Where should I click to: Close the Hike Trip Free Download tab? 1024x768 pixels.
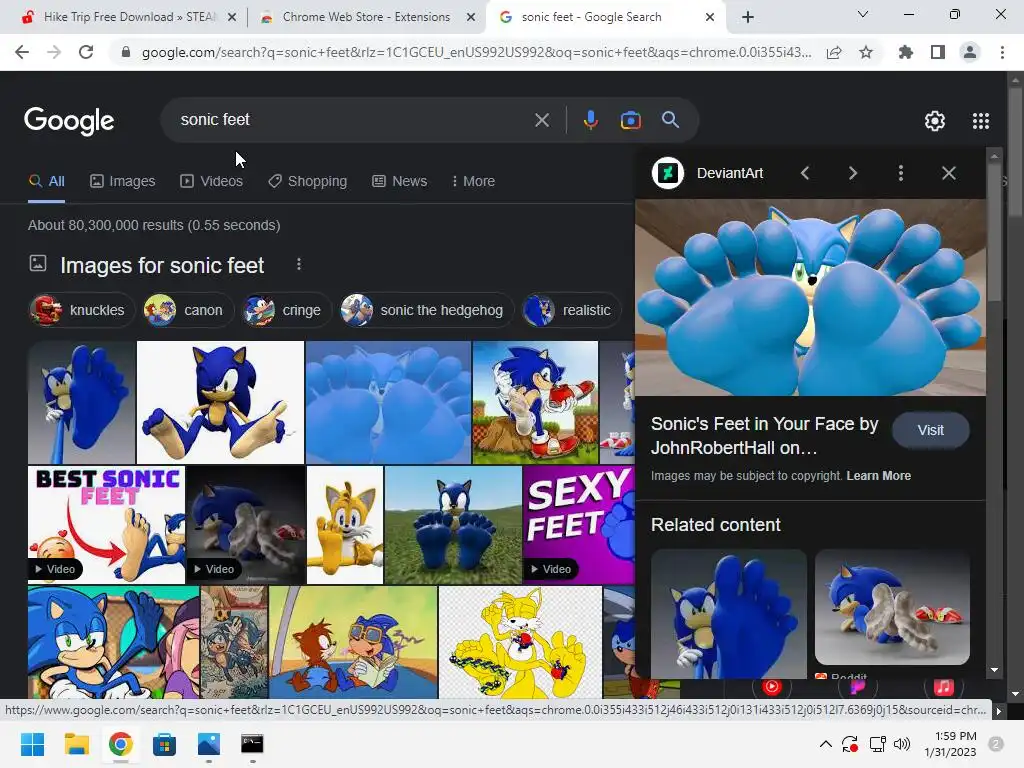[231, 17]
